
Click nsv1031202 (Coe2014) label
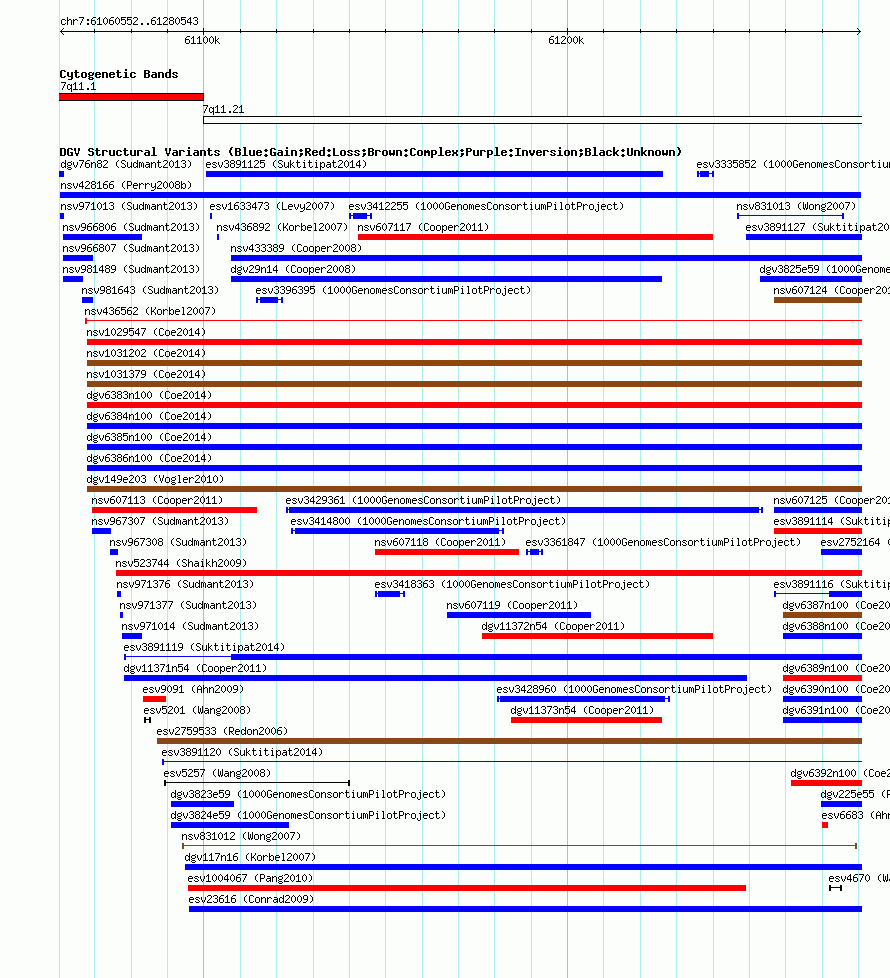tap(146, 353)
